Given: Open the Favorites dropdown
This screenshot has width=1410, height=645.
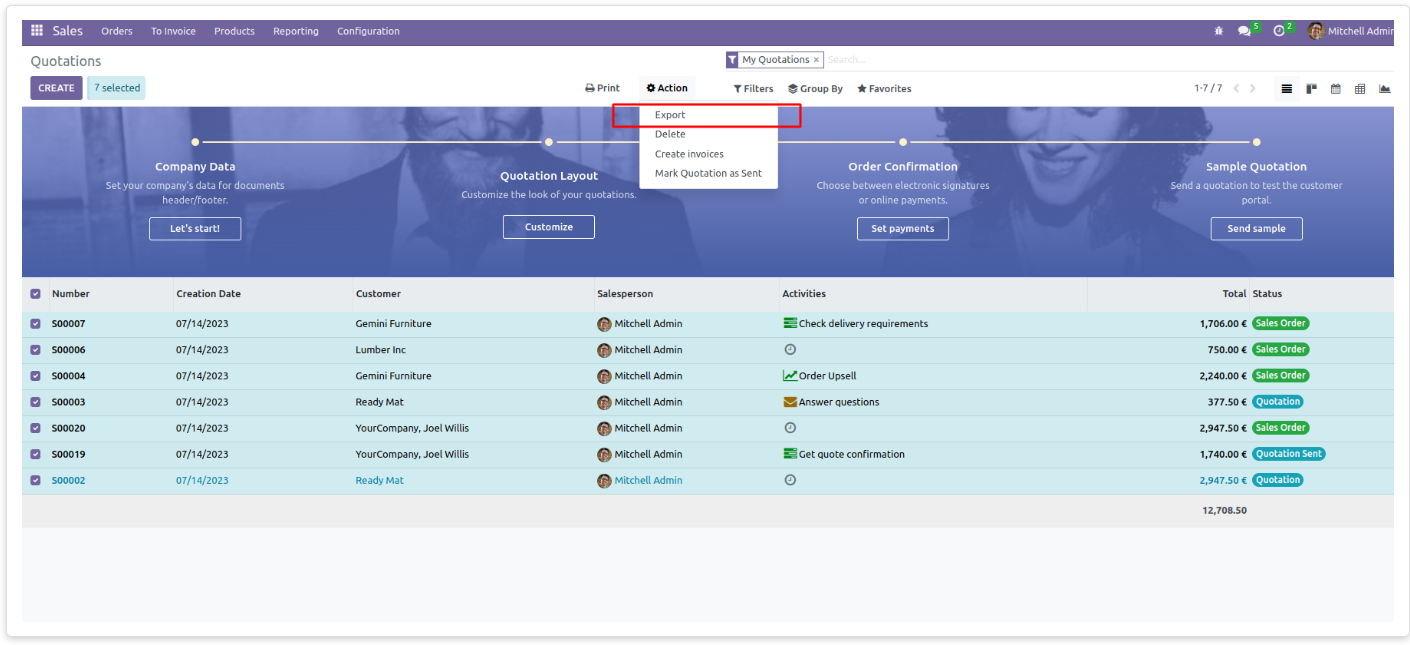Looking at the screenshot, I should coord(884,89).
